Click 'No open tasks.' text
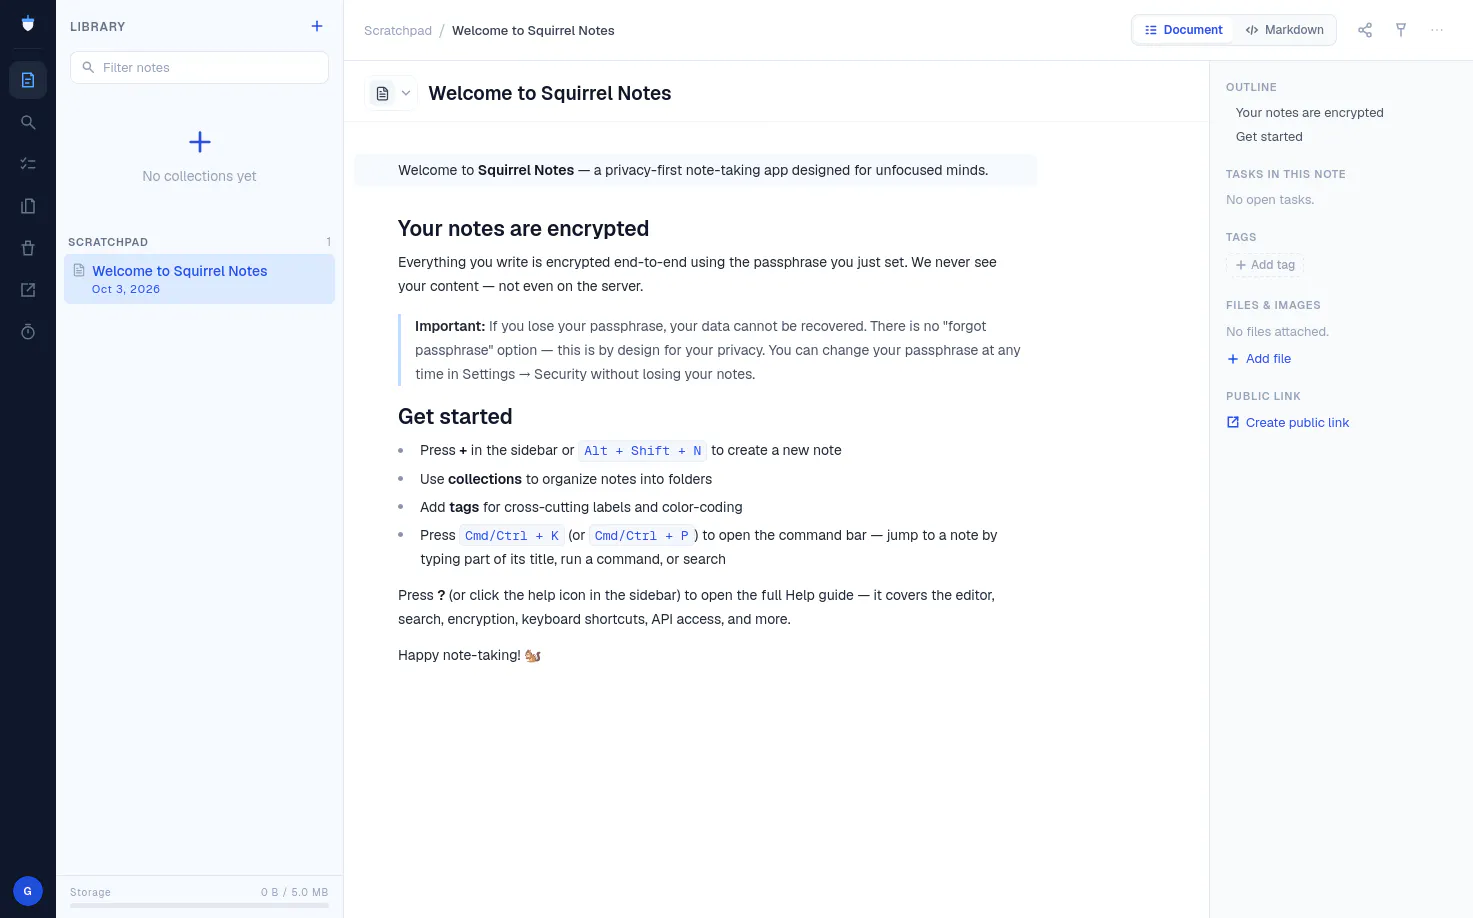Screen dimensions: 1473x918 pyautogui.click(x=1270, y=200)
